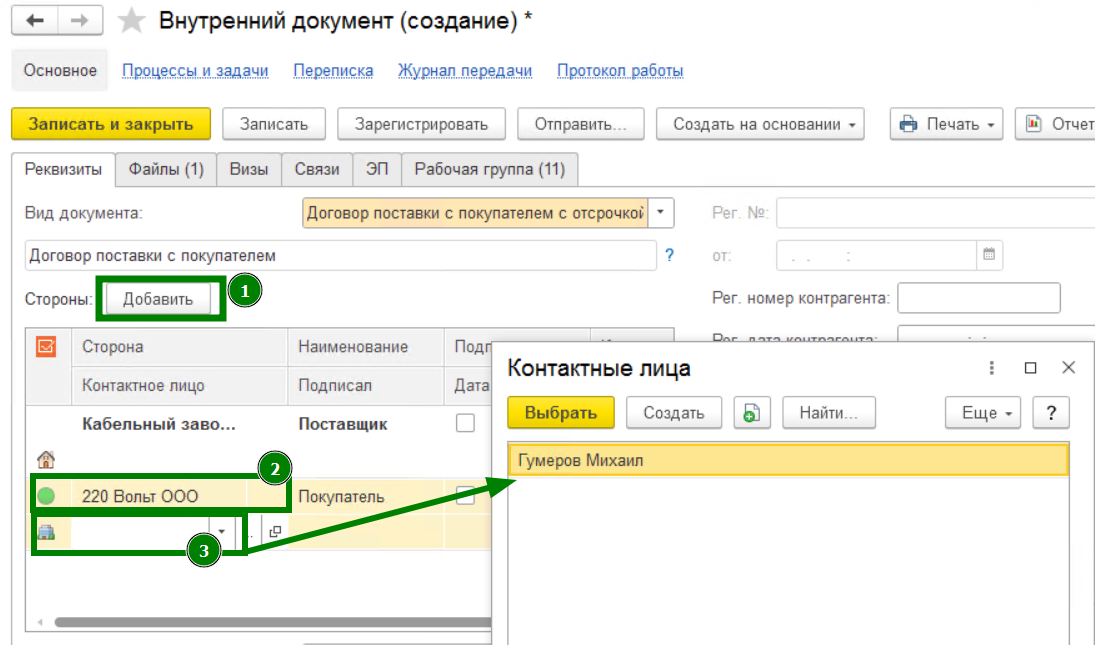Open help with ? button in Контактные лица
The width and height of the screenshot is (1095, 645).
(x=1051, y=413)
